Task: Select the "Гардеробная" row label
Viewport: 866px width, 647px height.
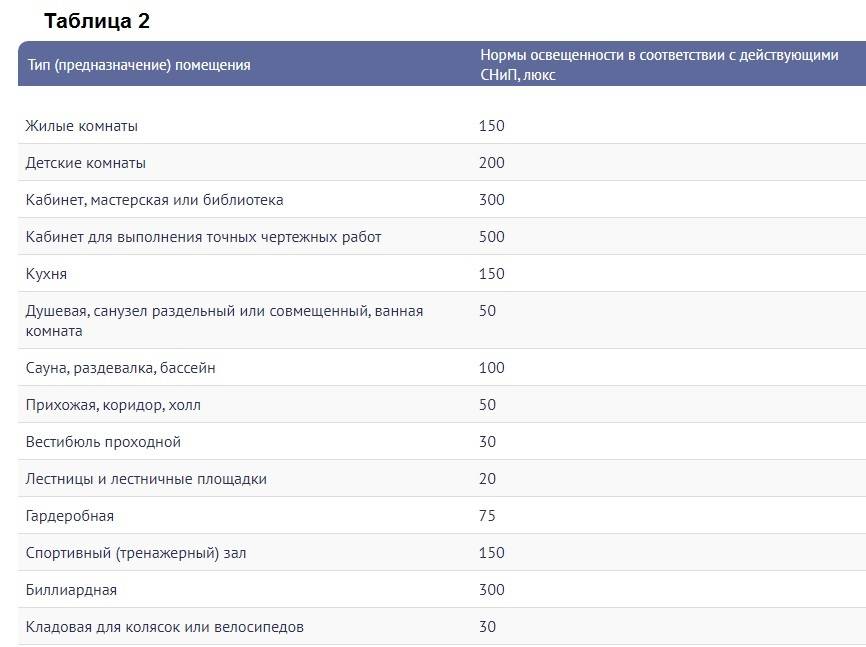Action: click(70, 516)
